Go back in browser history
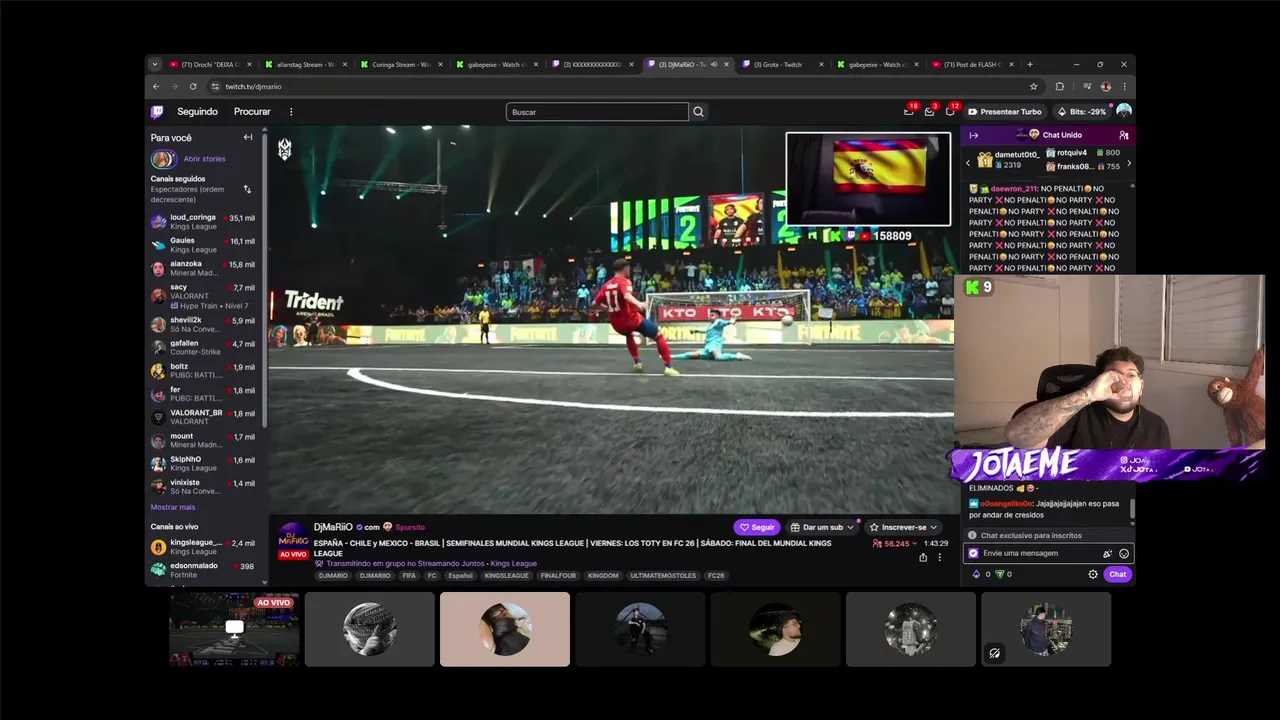 [x=156, y=87]
